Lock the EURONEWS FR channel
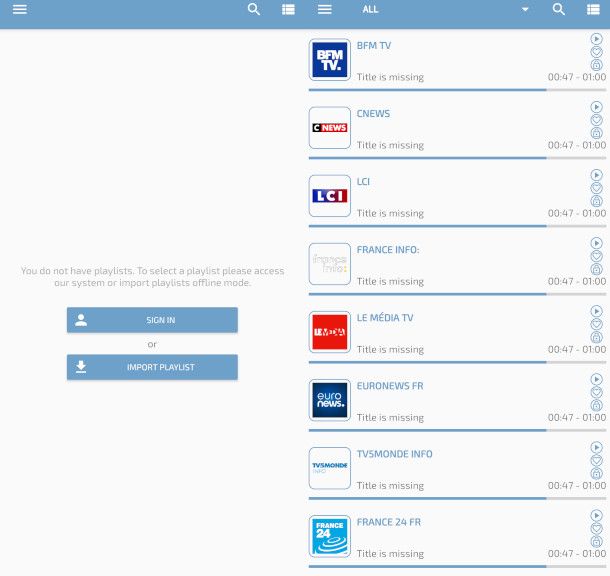 click(596, 405)
